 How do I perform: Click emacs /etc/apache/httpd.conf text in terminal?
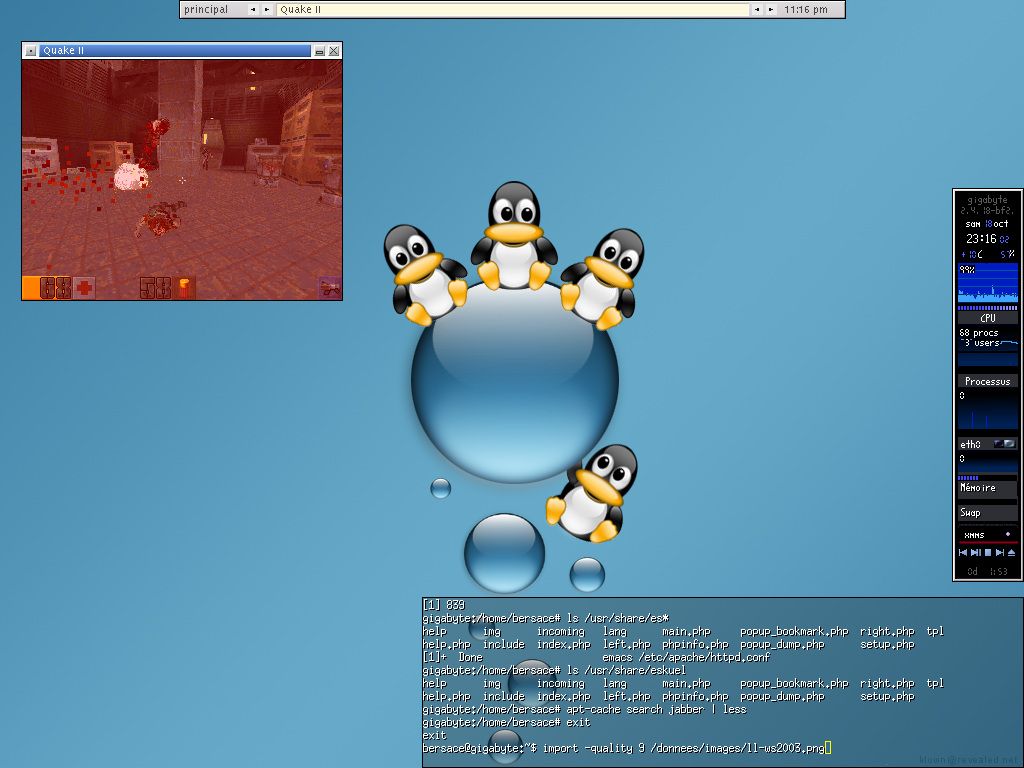pos(686,657)
